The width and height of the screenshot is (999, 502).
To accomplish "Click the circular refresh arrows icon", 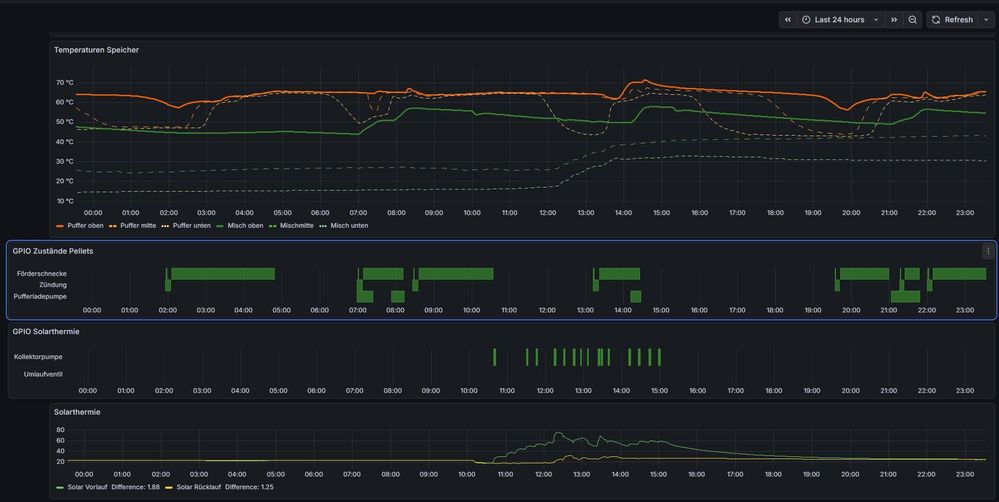I will 935,20.
